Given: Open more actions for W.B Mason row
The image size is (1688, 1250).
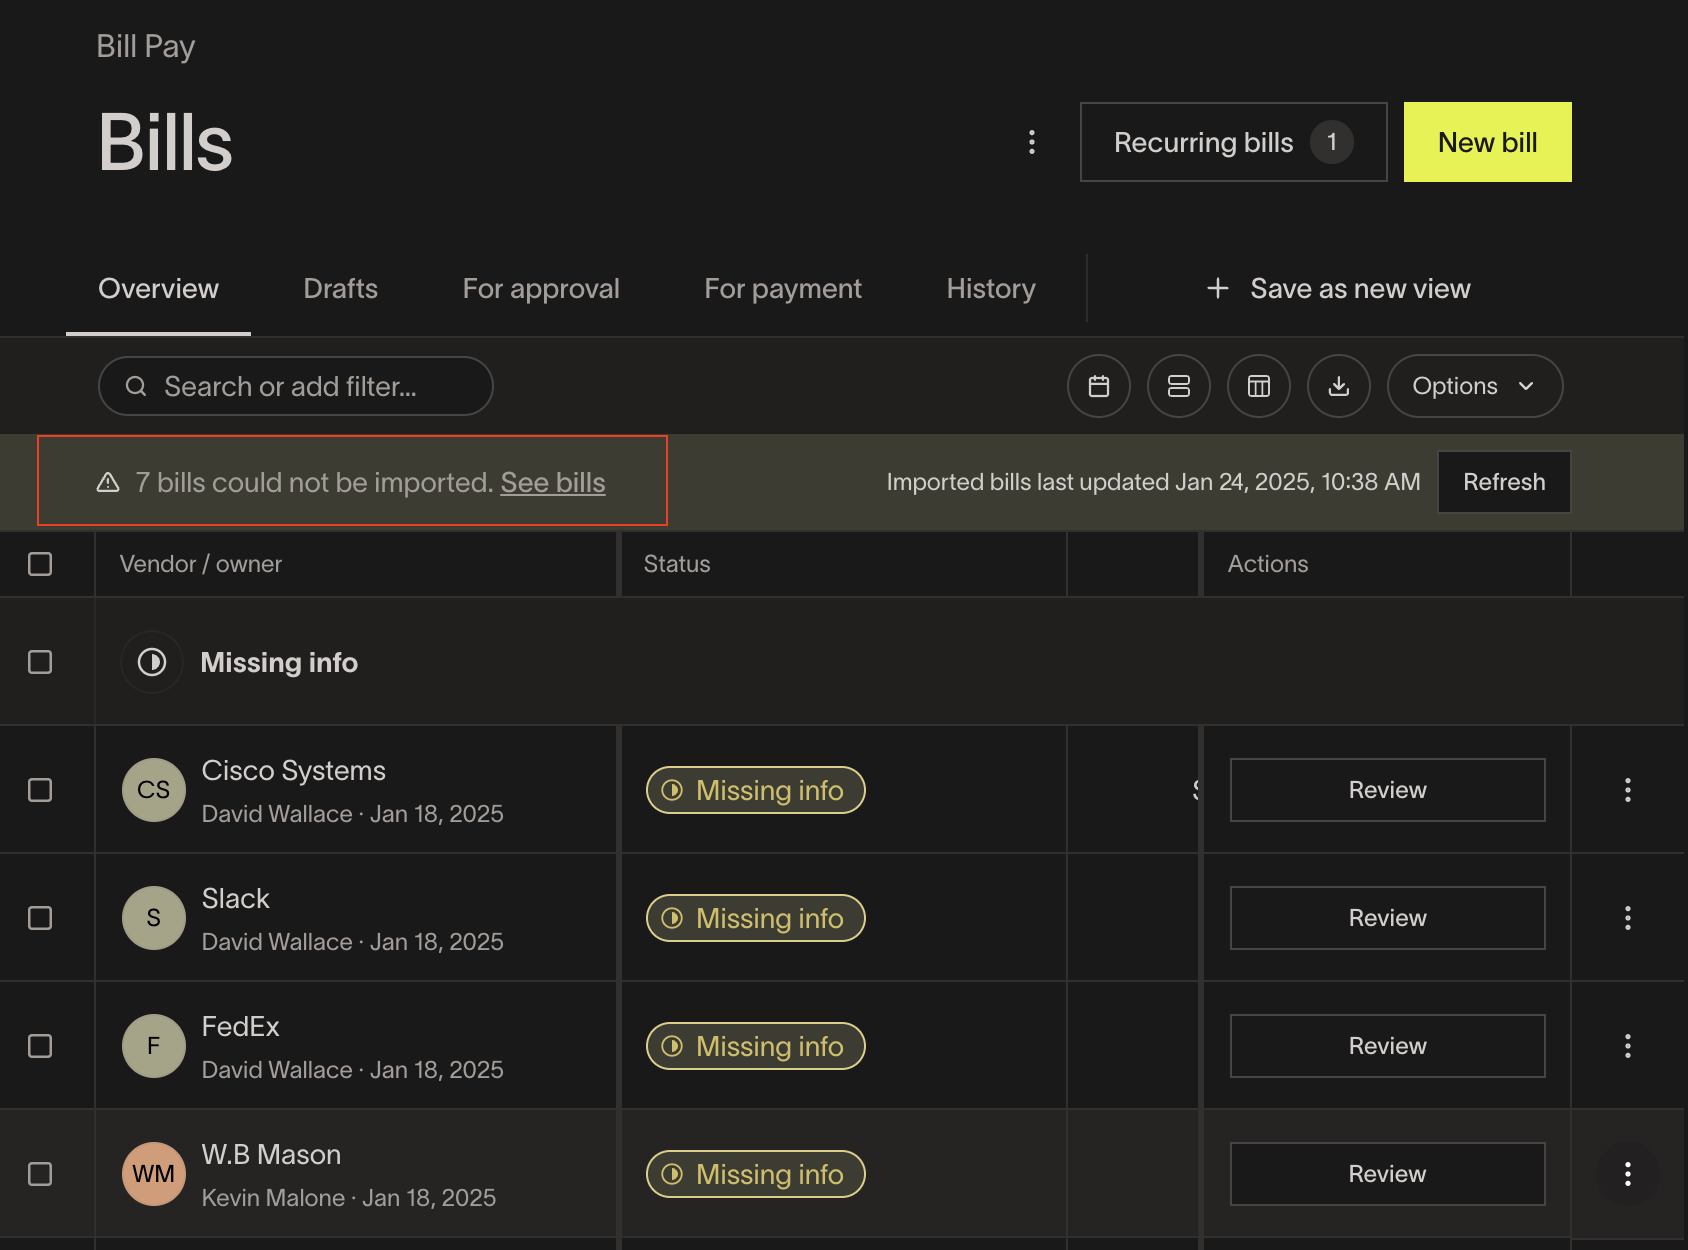Looking at the screenshot, I should (1627, 1174).
